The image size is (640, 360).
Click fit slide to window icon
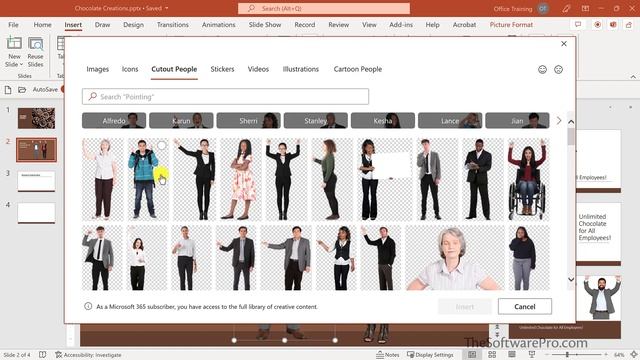click(634, 355)
